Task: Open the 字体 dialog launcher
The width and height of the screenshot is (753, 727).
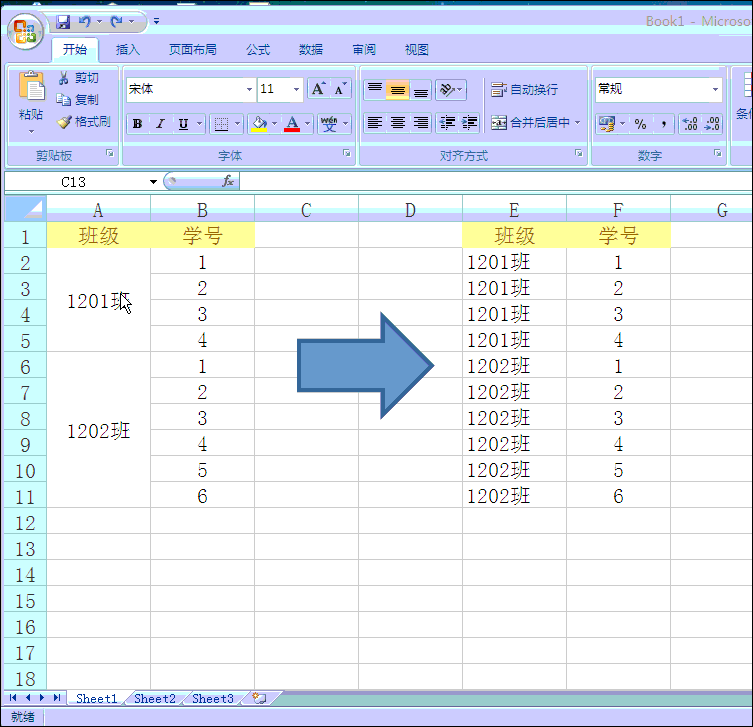Action: coord(347,153)
